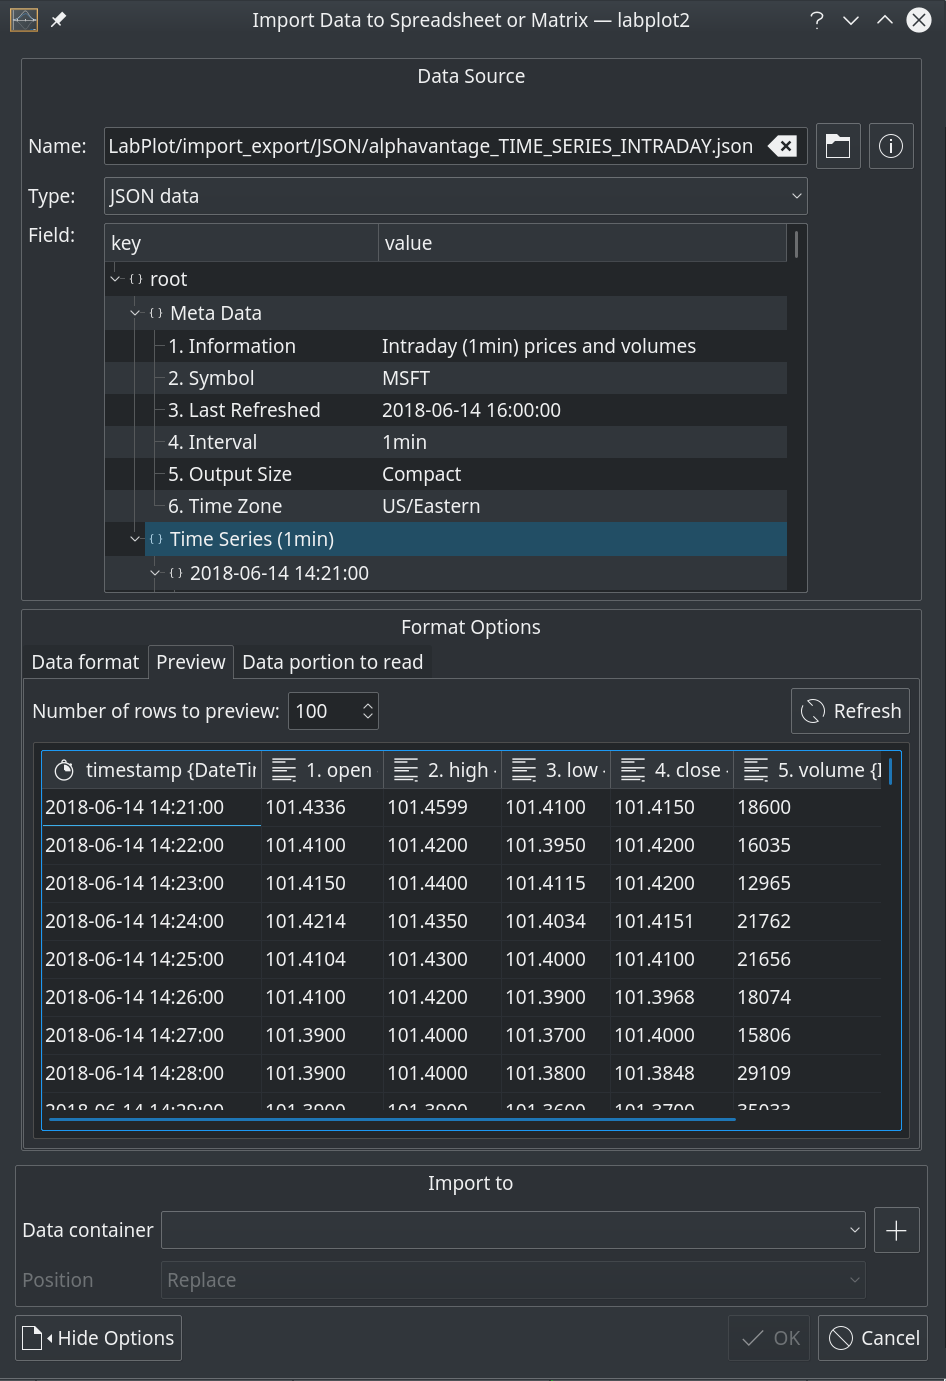Click Hide Options to collapse format settings

[x=97, y=1337]
